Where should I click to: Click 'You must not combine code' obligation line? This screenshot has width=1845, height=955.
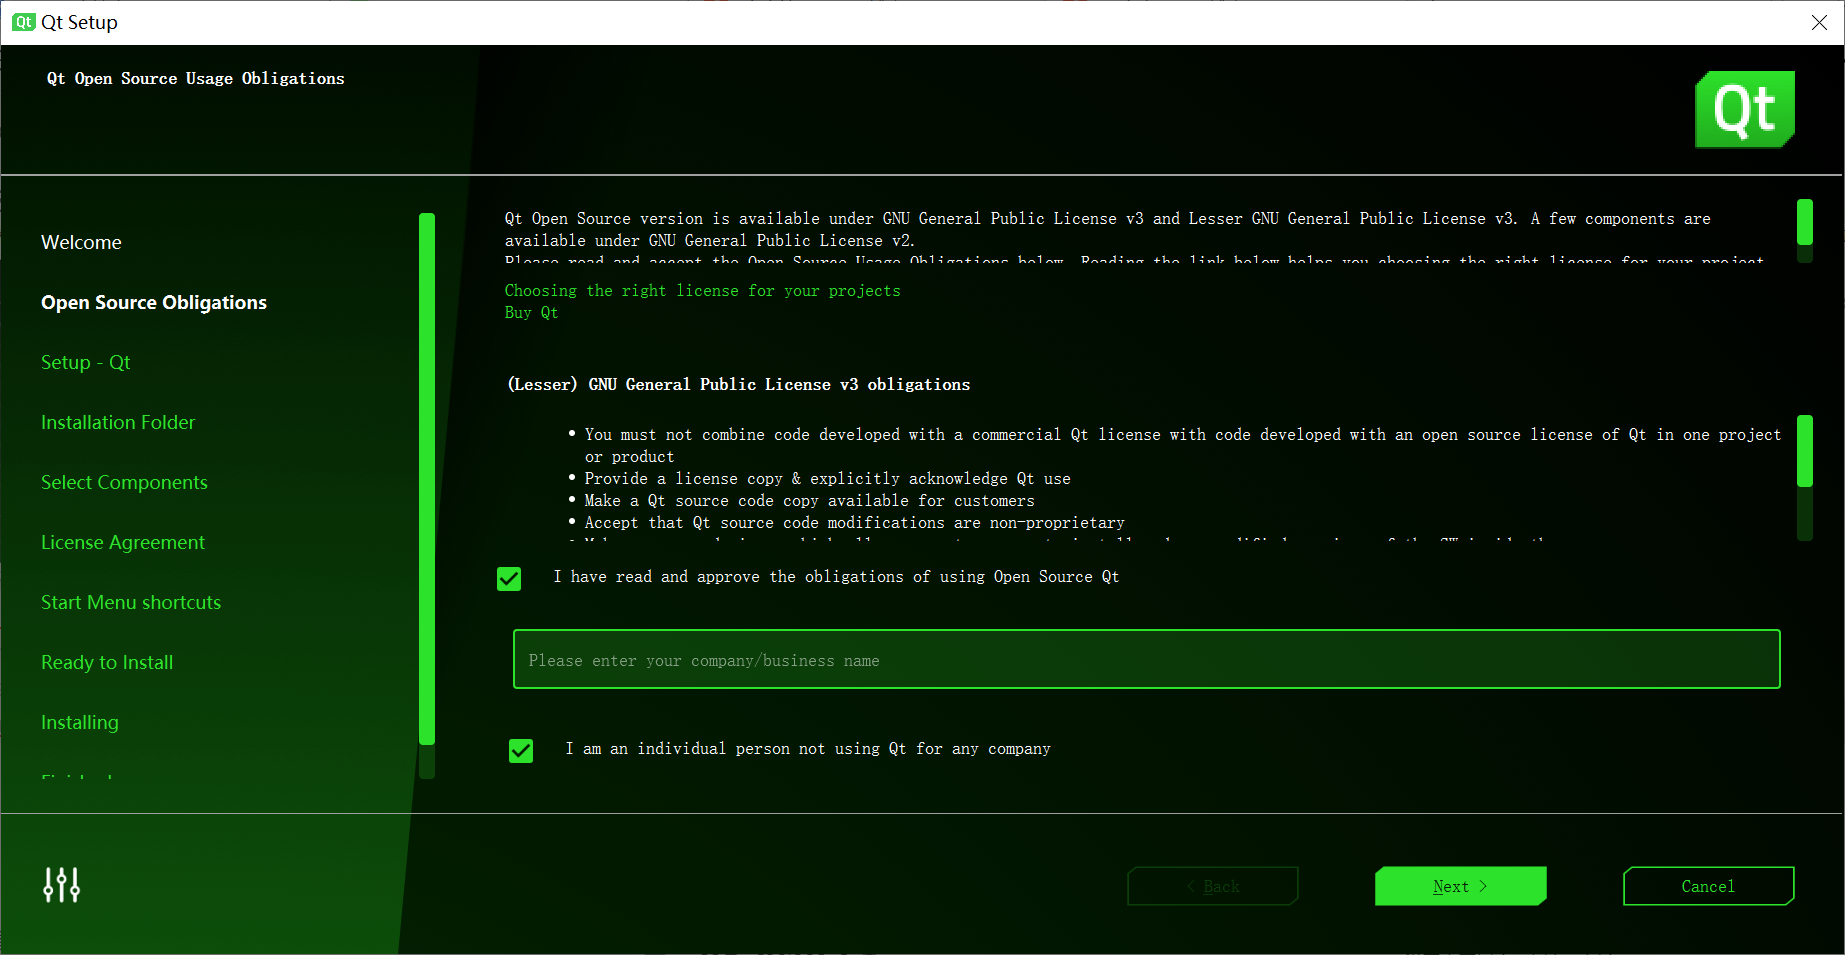point(1182,445)
